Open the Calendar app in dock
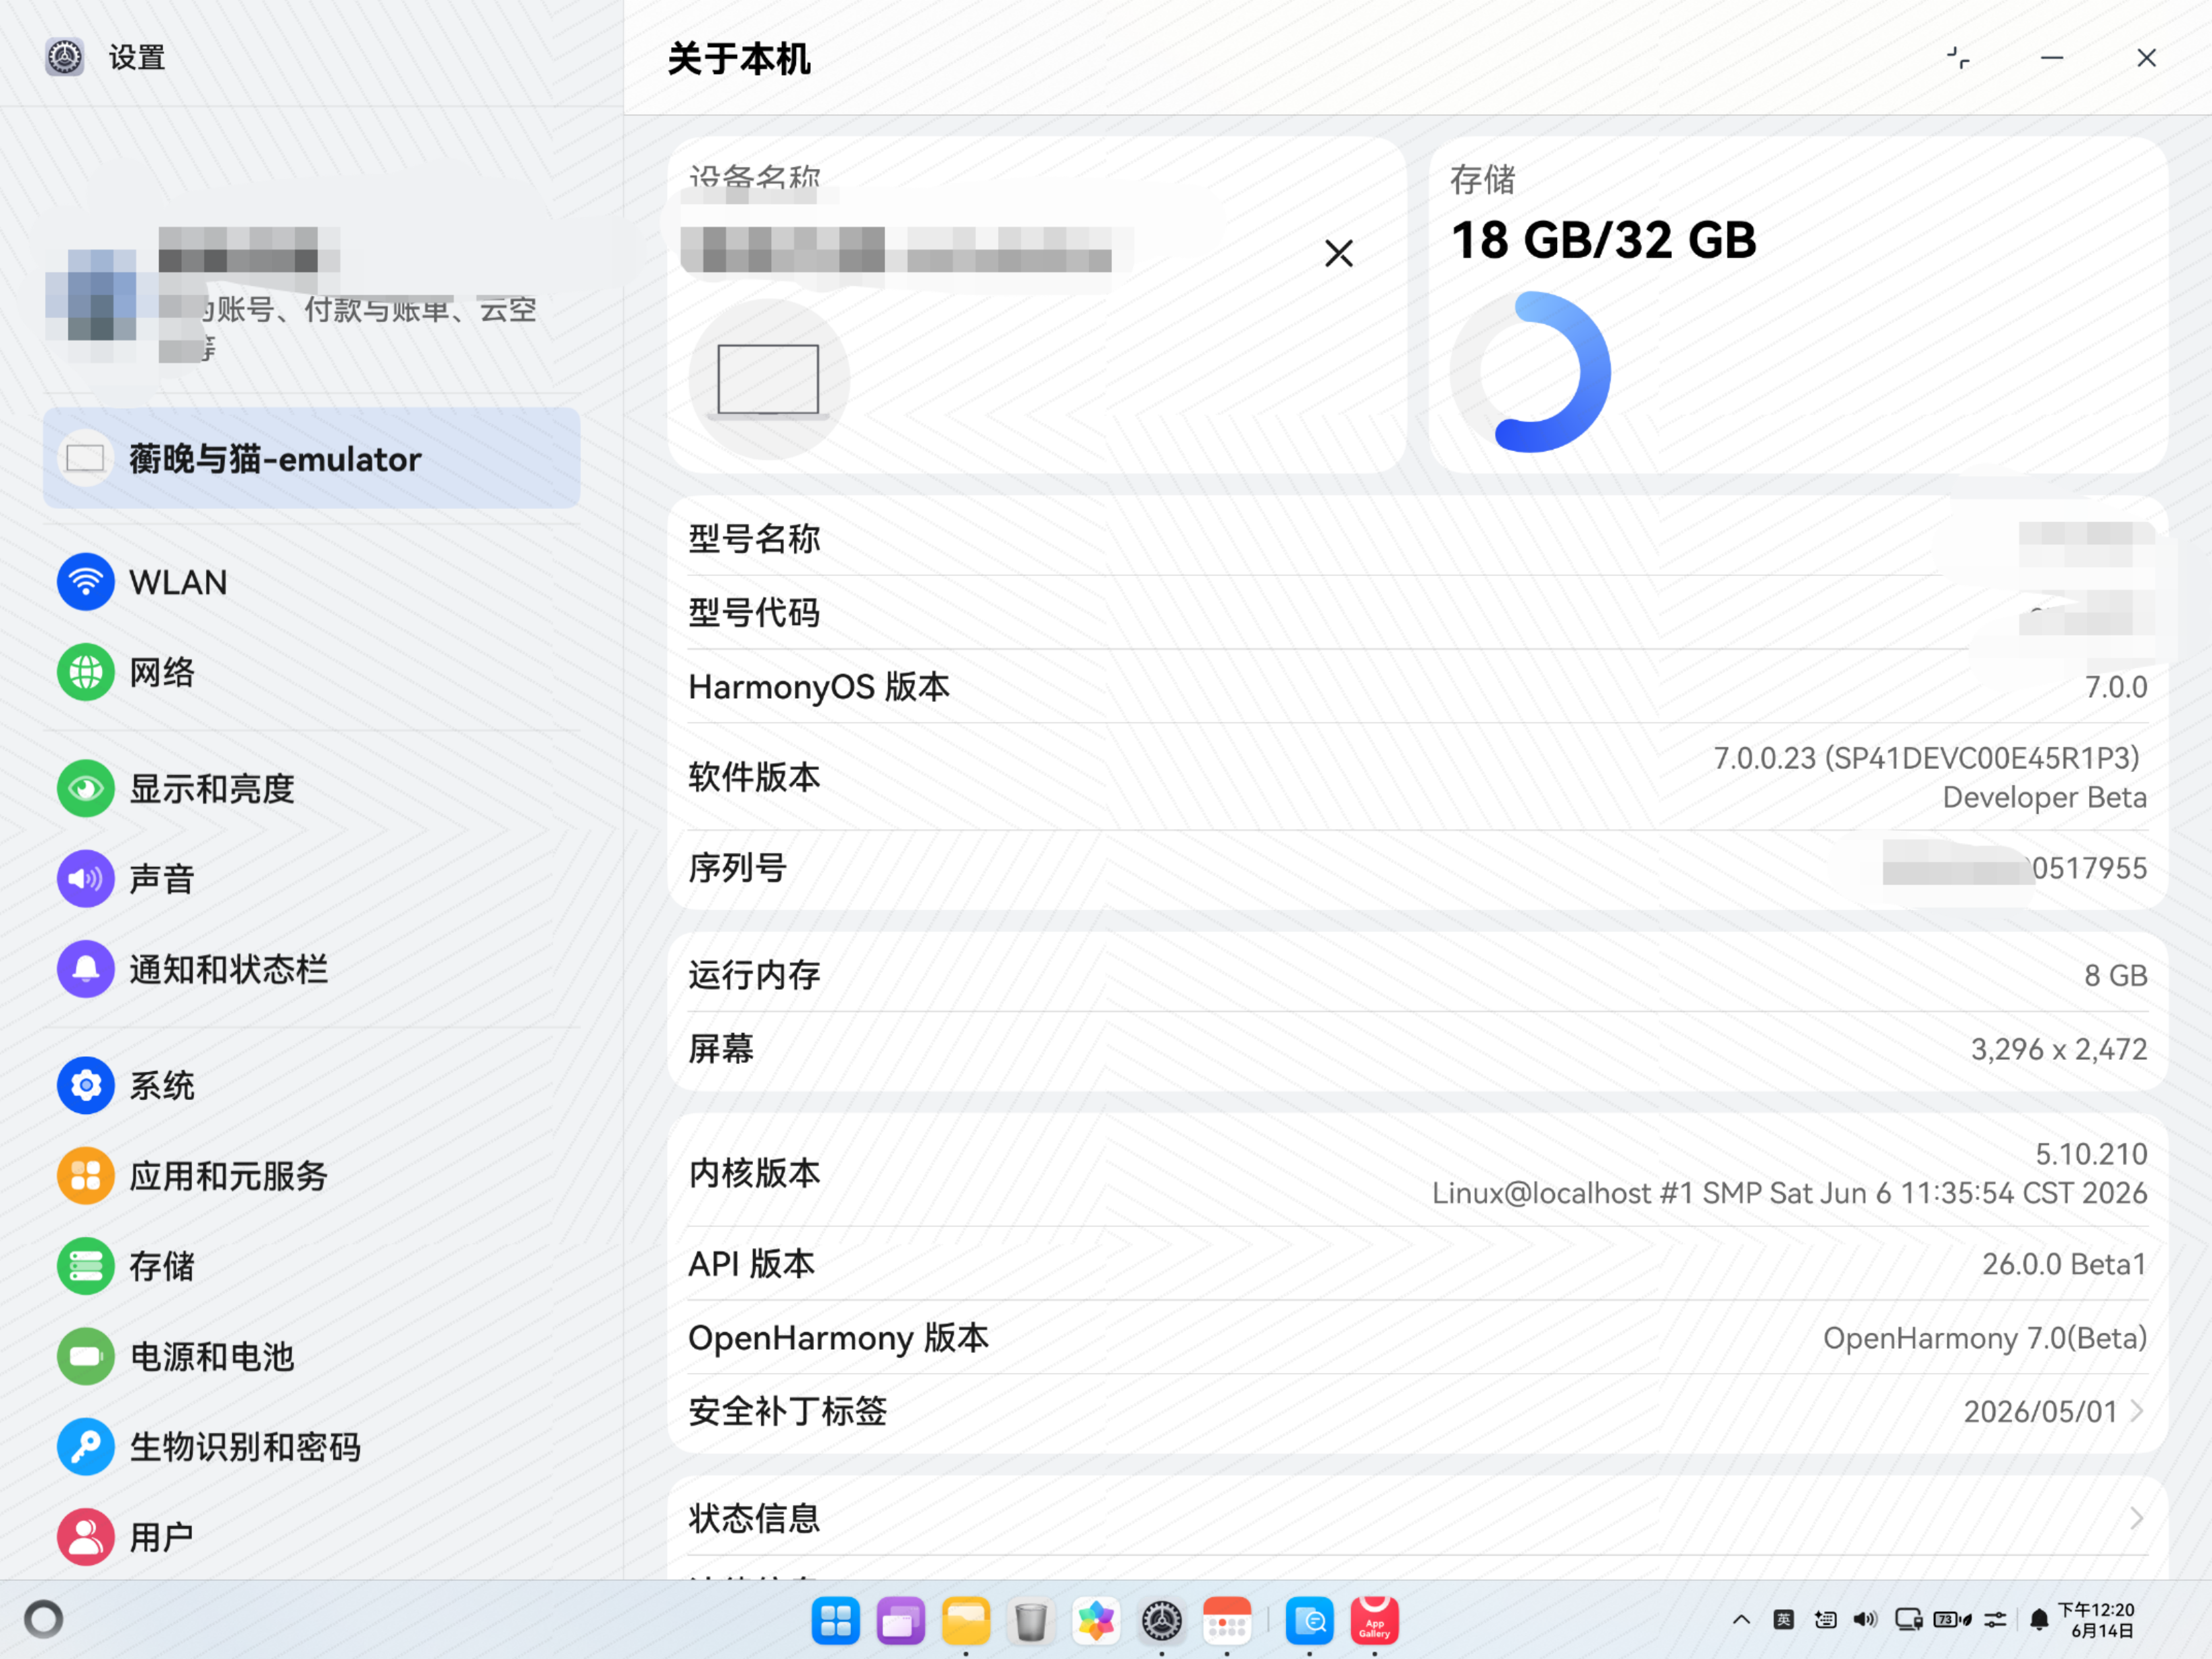Viewport: 2212px width, 1659px height. point(1227,1620)
